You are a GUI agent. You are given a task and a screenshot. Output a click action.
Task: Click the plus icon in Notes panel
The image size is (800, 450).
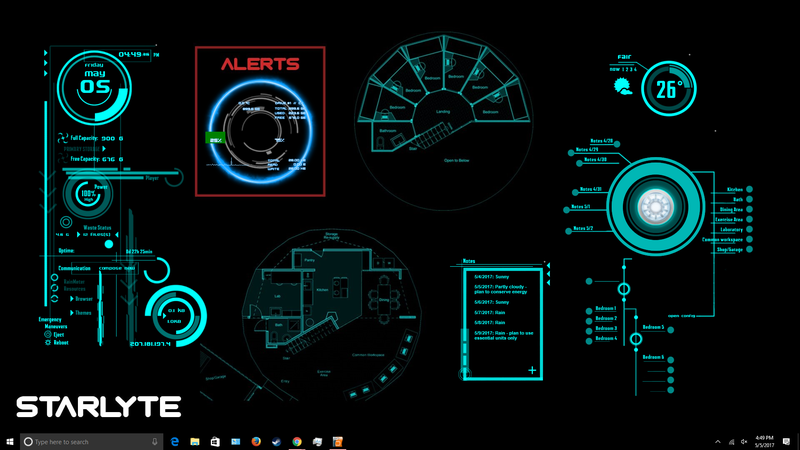tap(532, 371)
